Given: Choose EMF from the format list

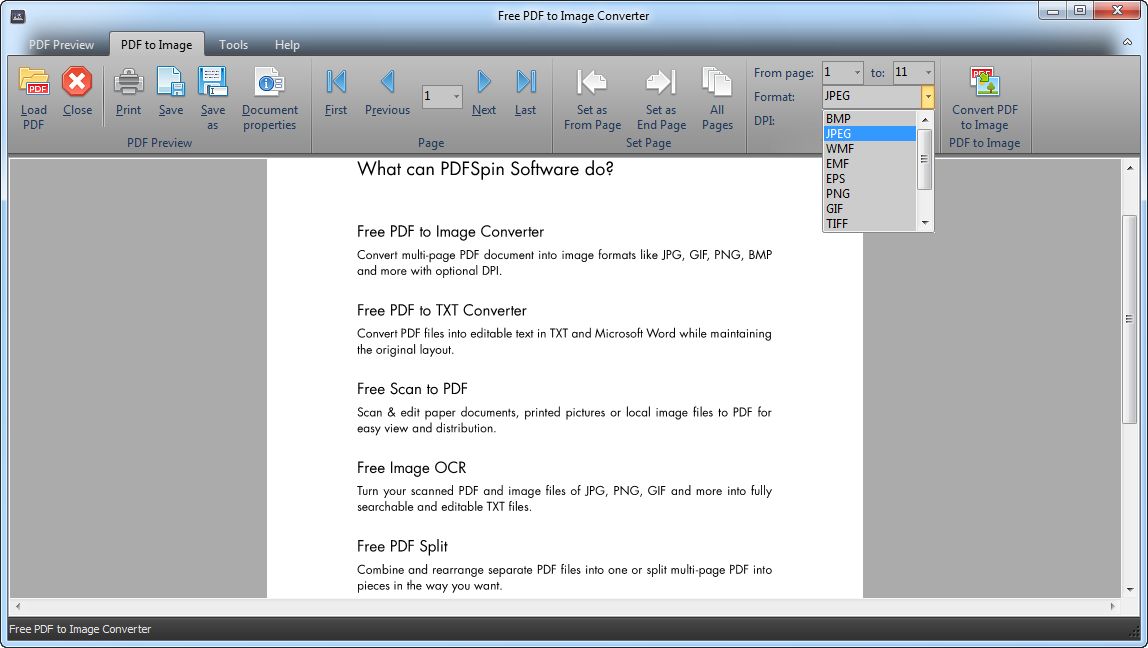Looking at the screenshot, I should point(870,164).
